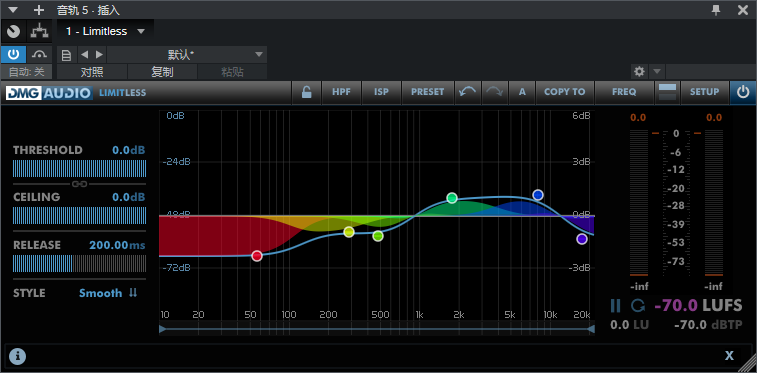Click the -70.0 LUFS readout

pyautogui.click(x=698, y=305)
